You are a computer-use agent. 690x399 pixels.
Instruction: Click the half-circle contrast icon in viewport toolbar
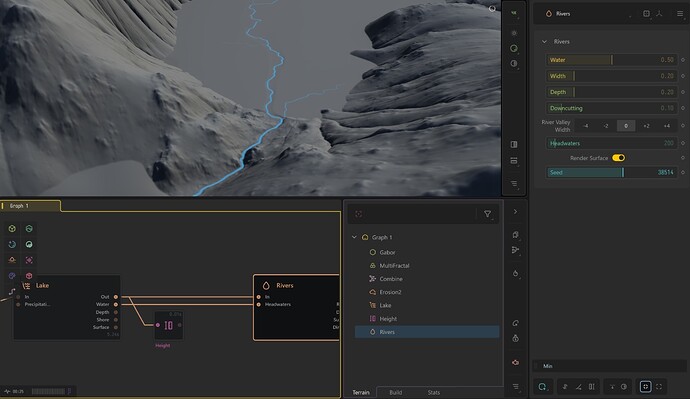coord(514,63)
